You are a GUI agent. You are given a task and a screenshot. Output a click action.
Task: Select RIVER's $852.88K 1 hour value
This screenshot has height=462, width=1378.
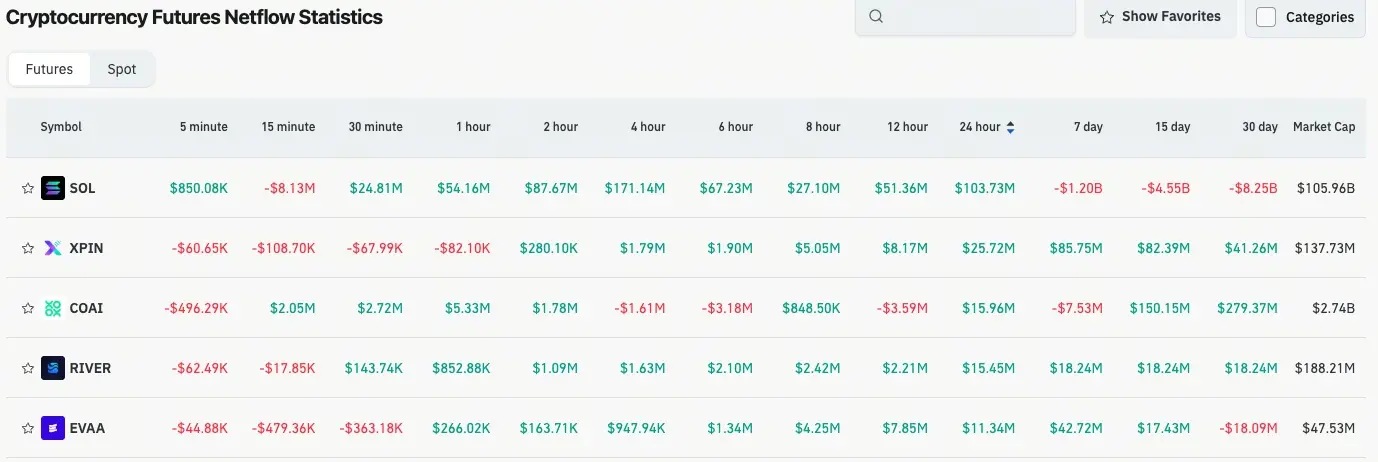click(462, 368)
